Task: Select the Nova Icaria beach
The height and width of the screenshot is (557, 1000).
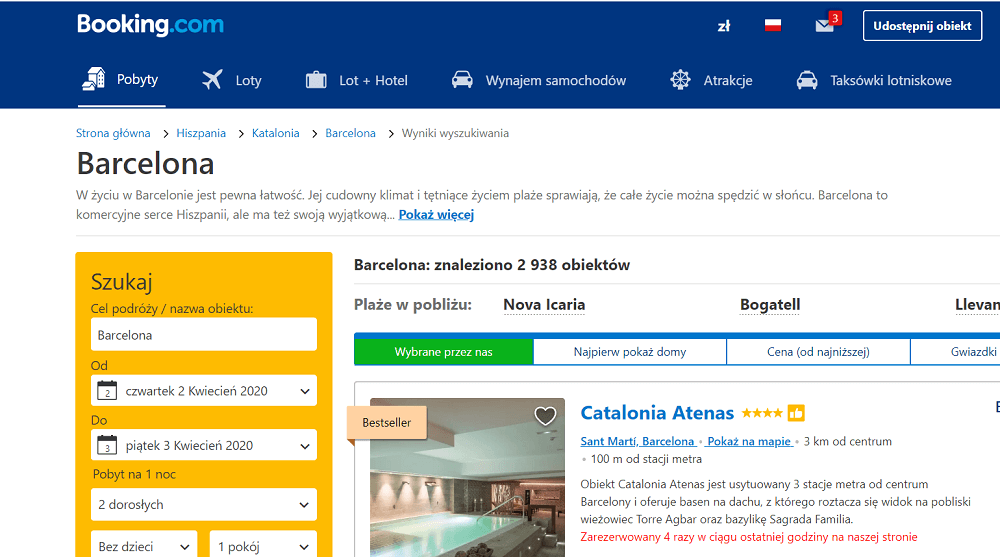Action: (544, 305)
